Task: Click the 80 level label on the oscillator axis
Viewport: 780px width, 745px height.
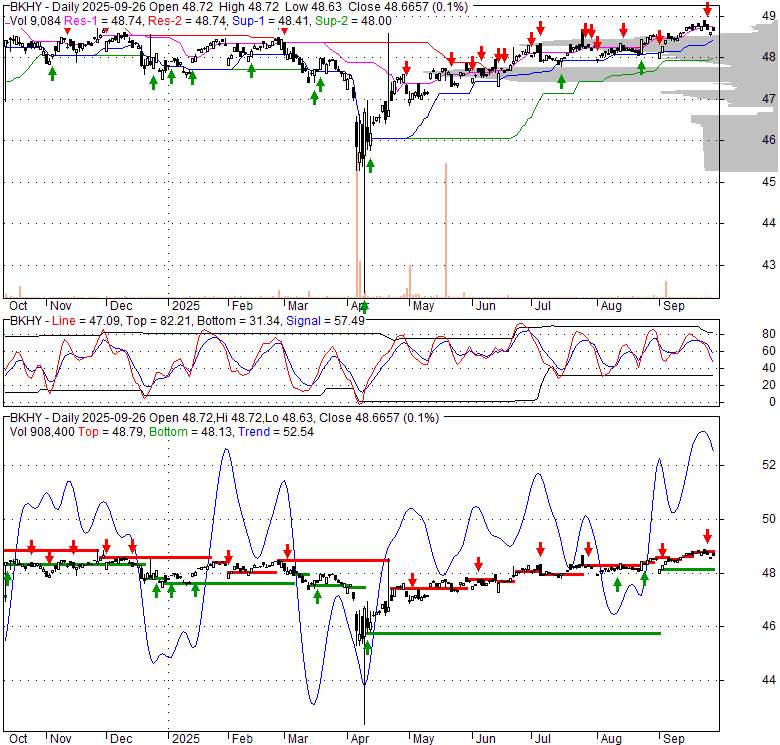Action: [769, 334]
